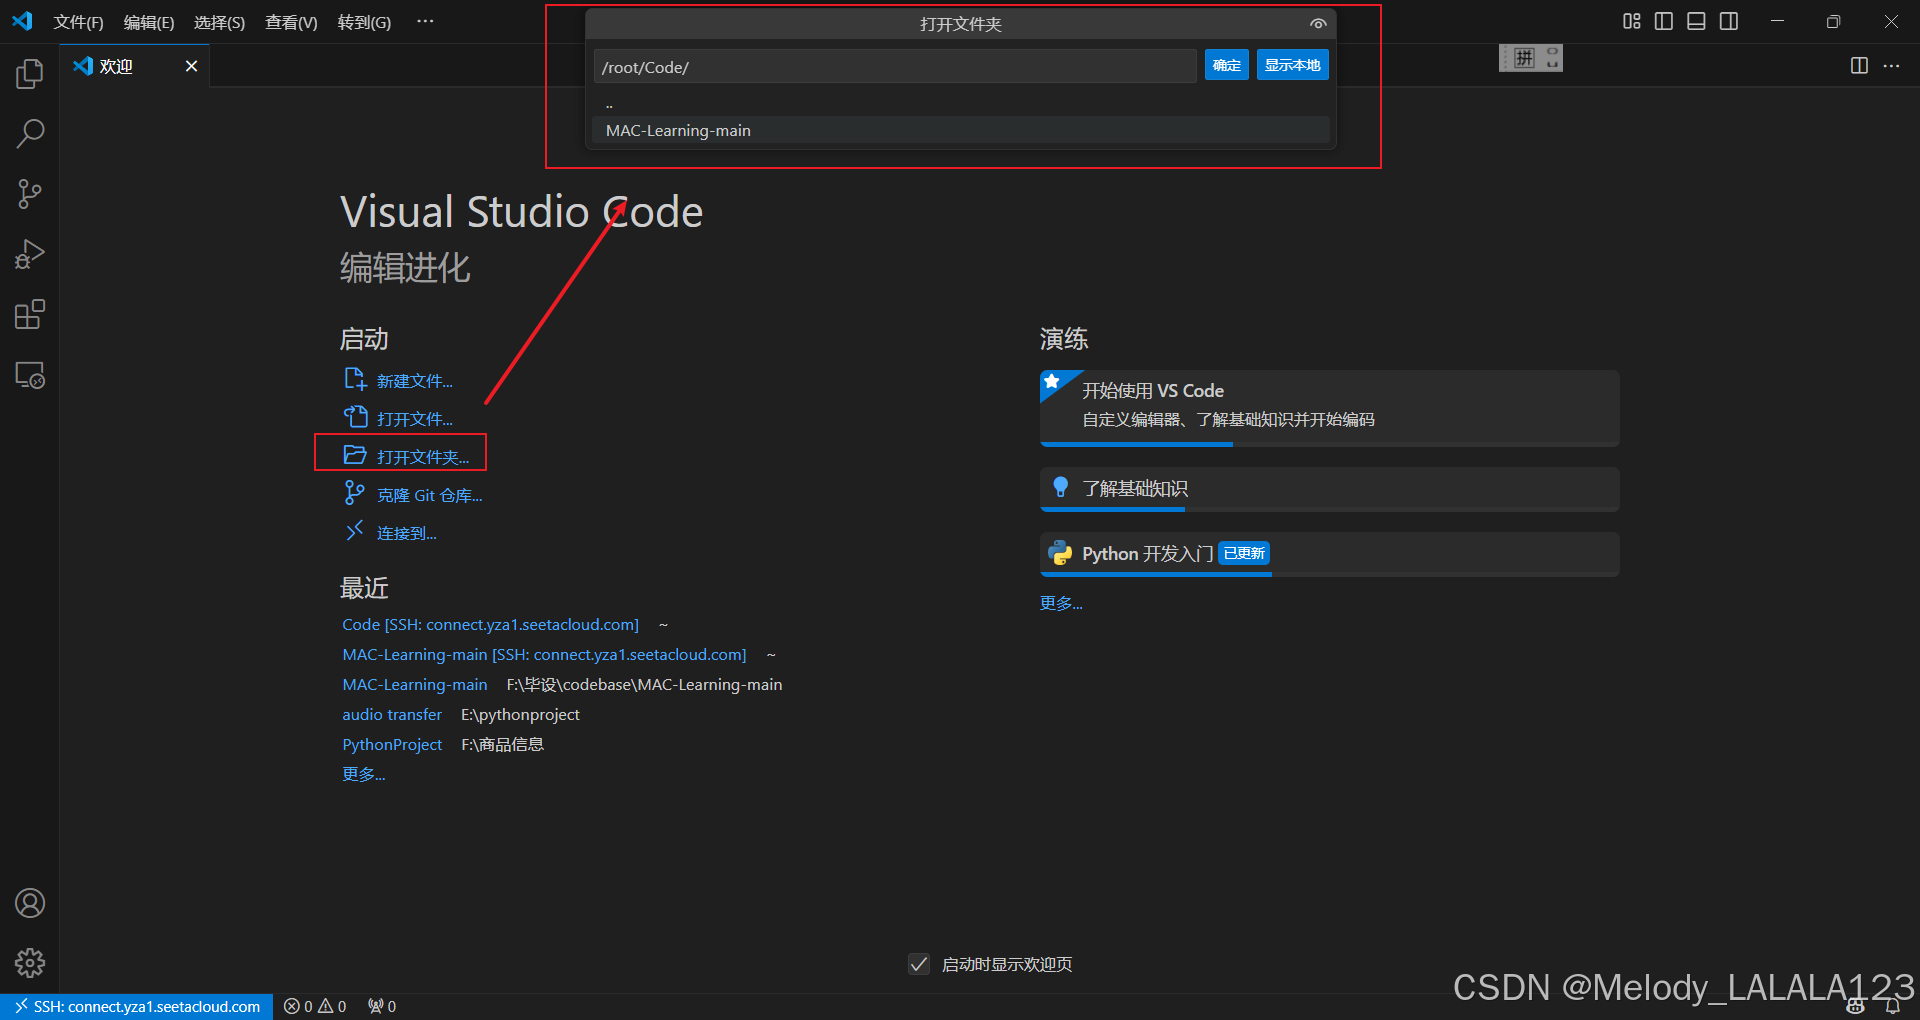
Task: Click the Customize Layout icon
Action: tap(1632, 21)
